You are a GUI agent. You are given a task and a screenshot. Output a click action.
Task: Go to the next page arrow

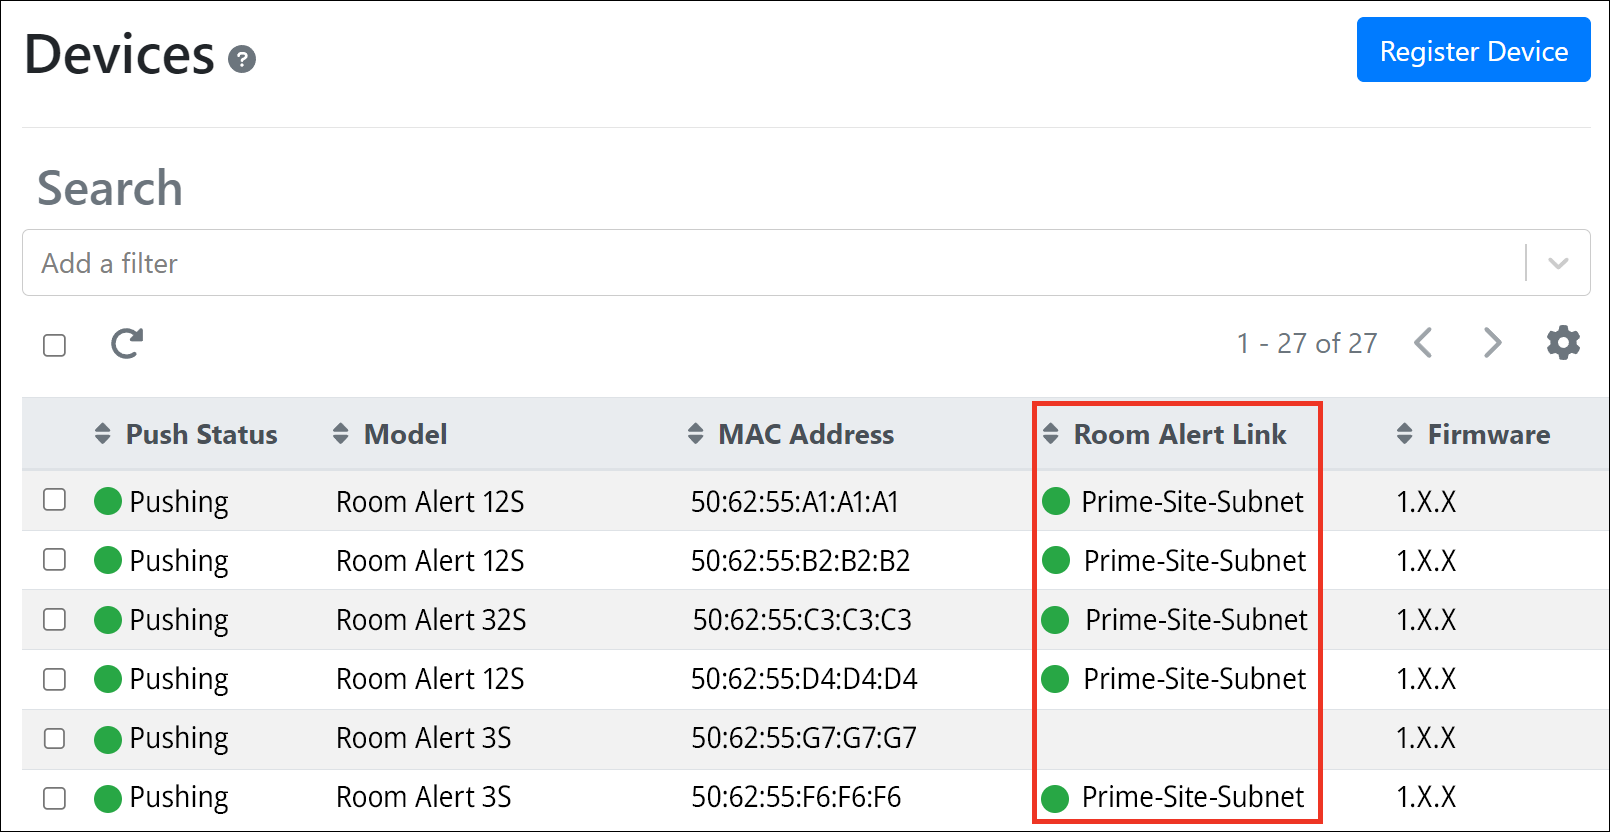coord(1492,343)
